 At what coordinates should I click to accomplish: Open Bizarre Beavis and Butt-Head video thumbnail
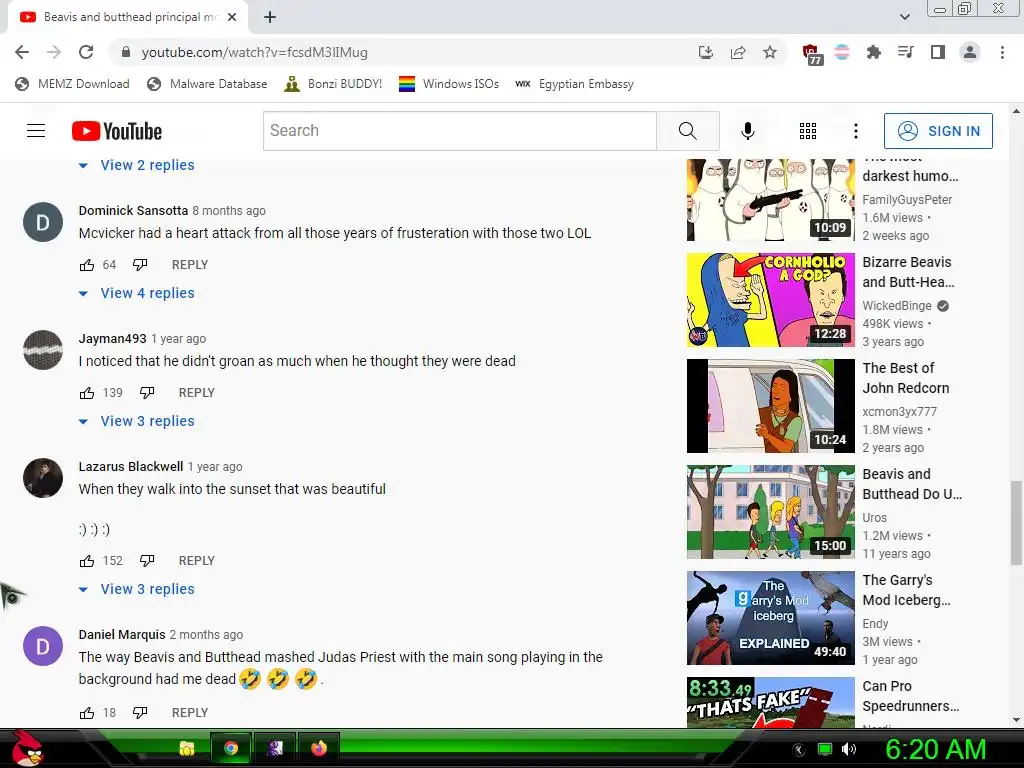(771, 300)
